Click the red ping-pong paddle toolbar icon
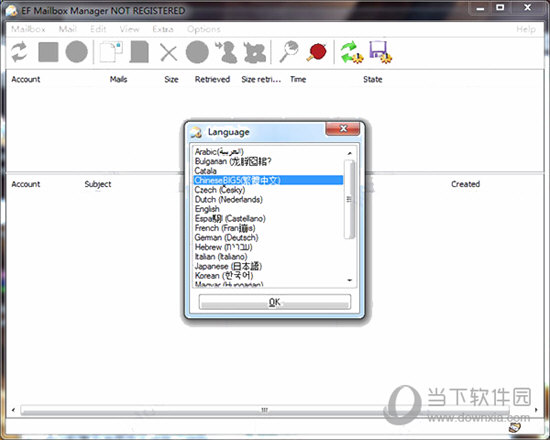The height and width of the screenshot is (440, 550). [317, 52]
